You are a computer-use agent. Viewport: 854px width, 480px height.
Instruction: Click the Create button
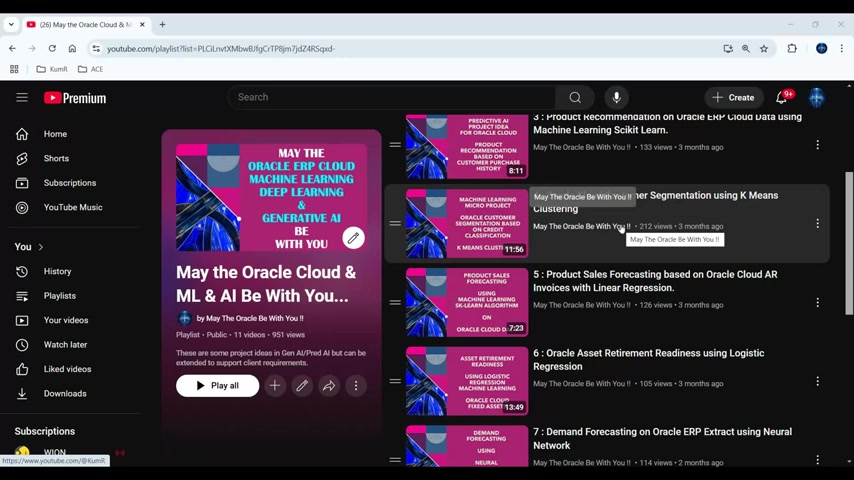point(734,98)
